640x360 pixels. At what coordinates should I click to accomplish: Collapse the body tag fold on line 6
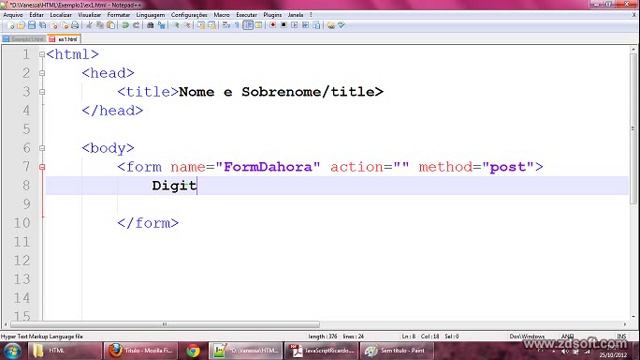(x=42, y=148)
